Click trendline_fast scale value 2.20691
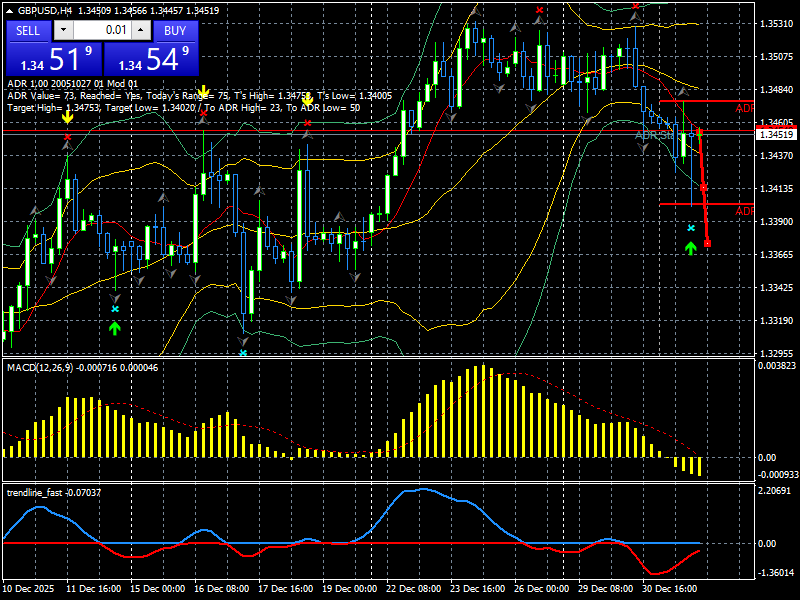Image resolution: width=800 pixels, height=600 pixels. [775, 490]
